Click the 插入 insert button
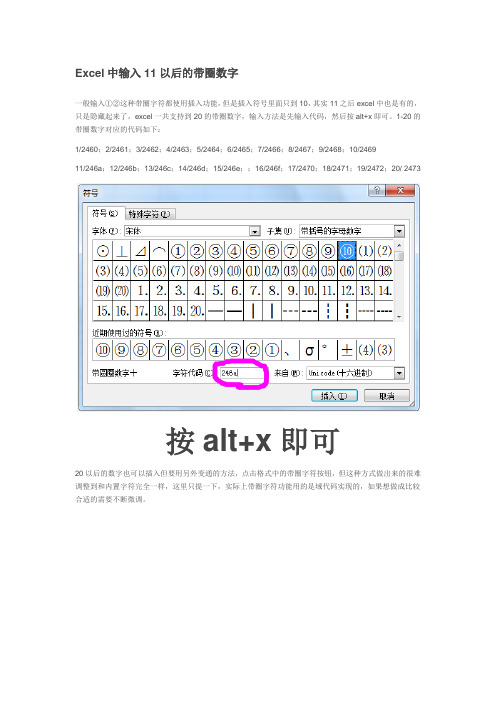Viewport: 496px width, 702px height. pos(334,395)
